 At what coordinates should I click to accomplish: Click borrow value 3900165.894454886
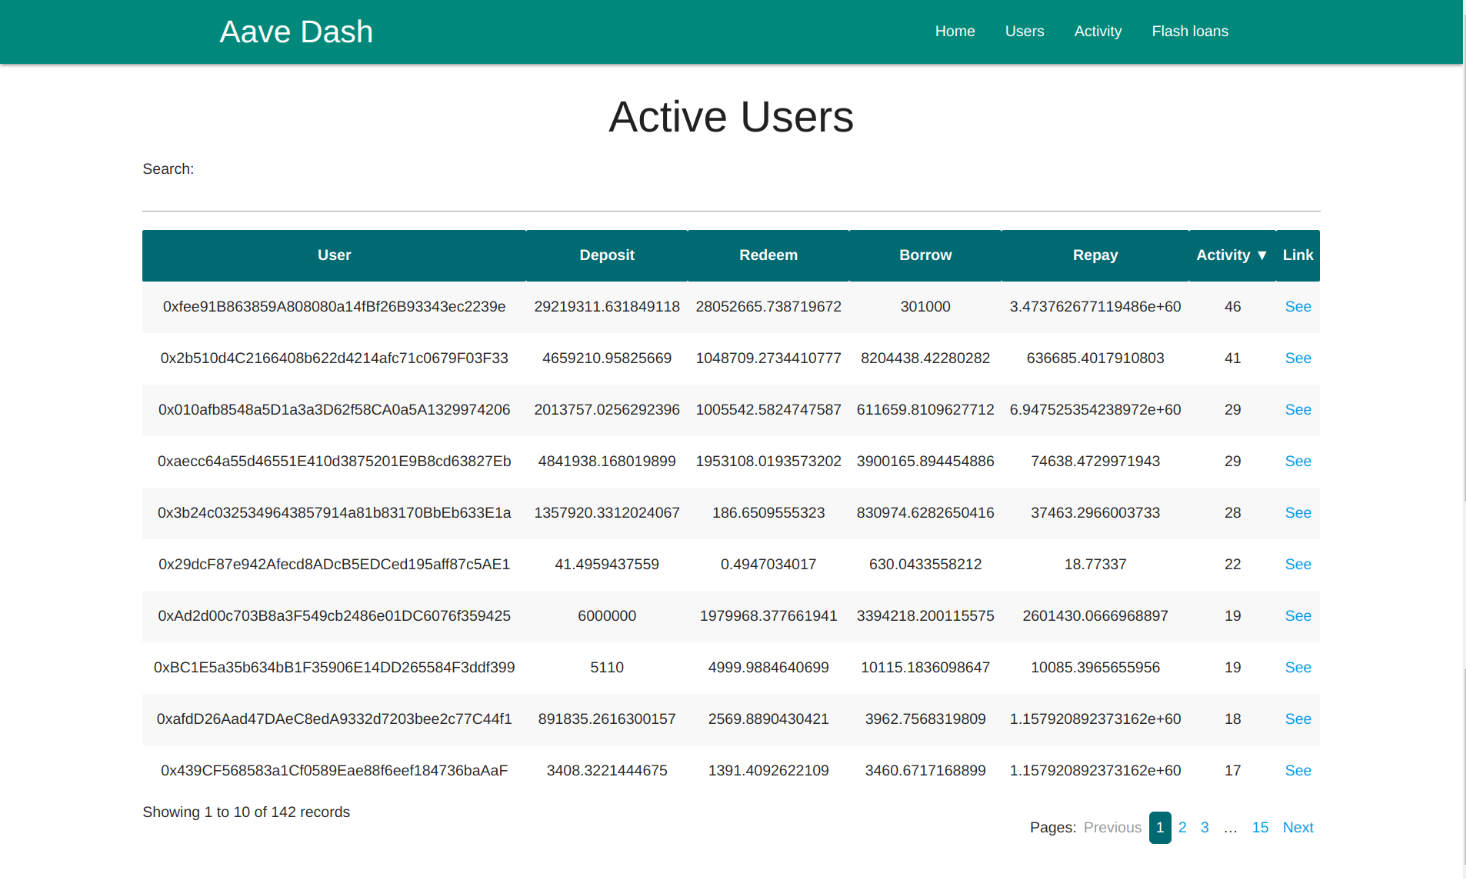tap(925, 461)
